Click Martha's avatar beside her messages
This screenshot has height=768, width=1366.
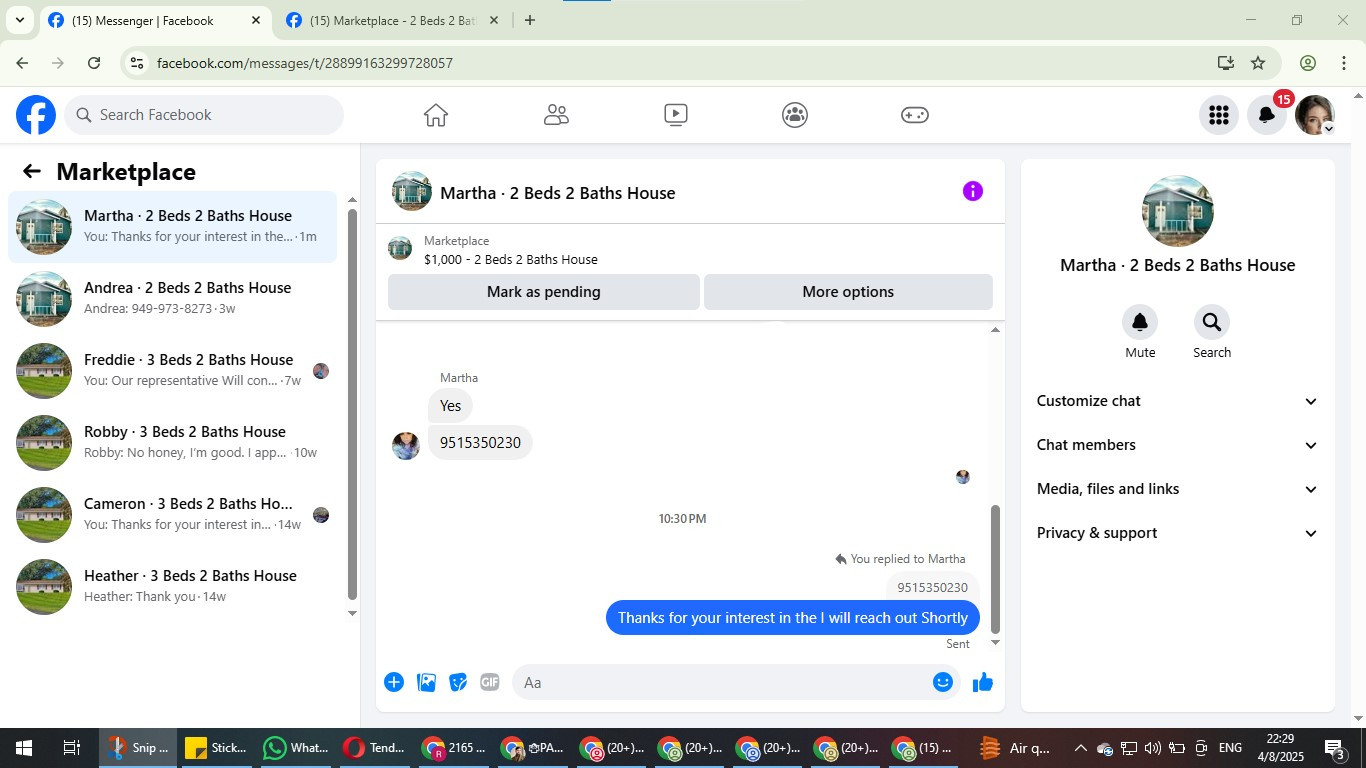click(x=406, y=446)
